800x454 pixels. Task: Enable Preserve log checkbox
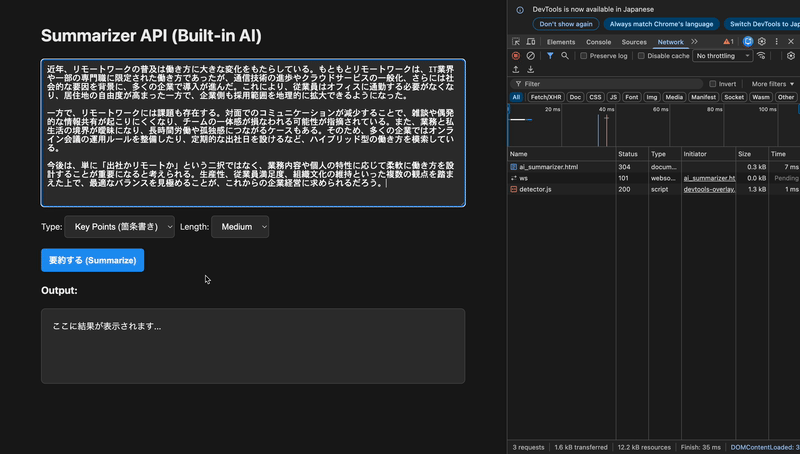(584, 56)
